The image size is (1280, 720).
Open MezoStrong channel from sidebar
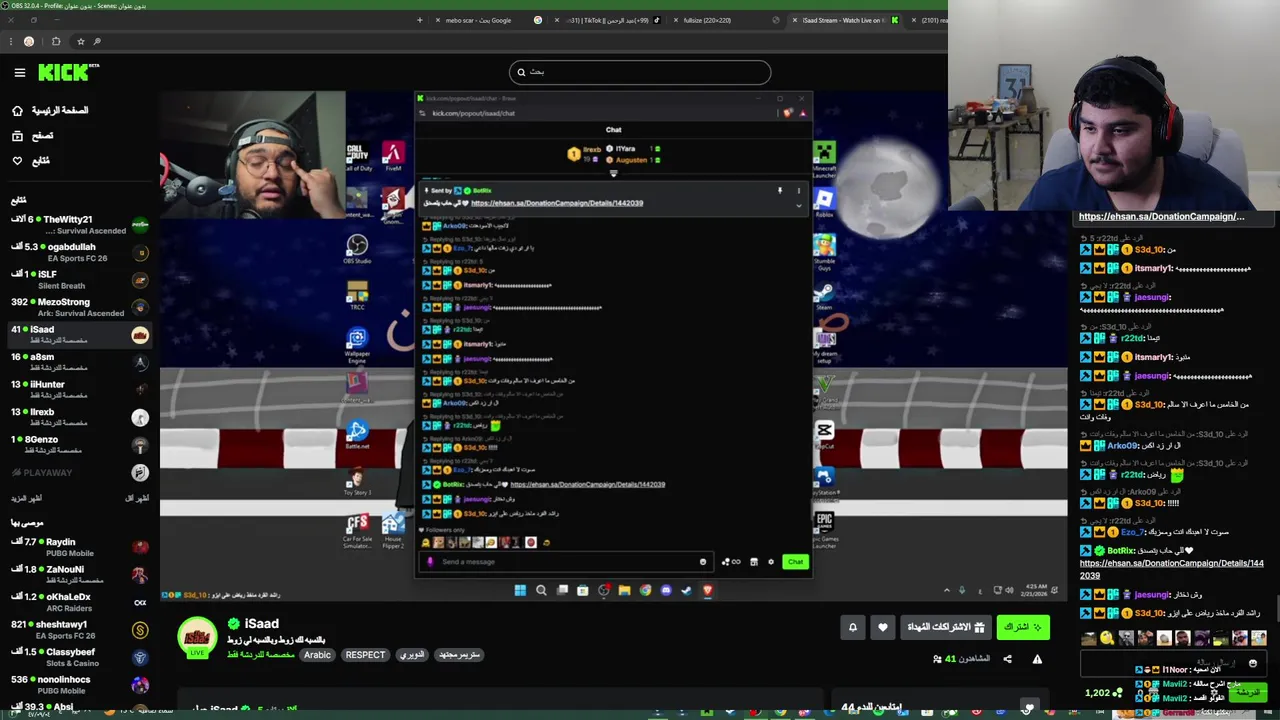[x=80, y=307]
